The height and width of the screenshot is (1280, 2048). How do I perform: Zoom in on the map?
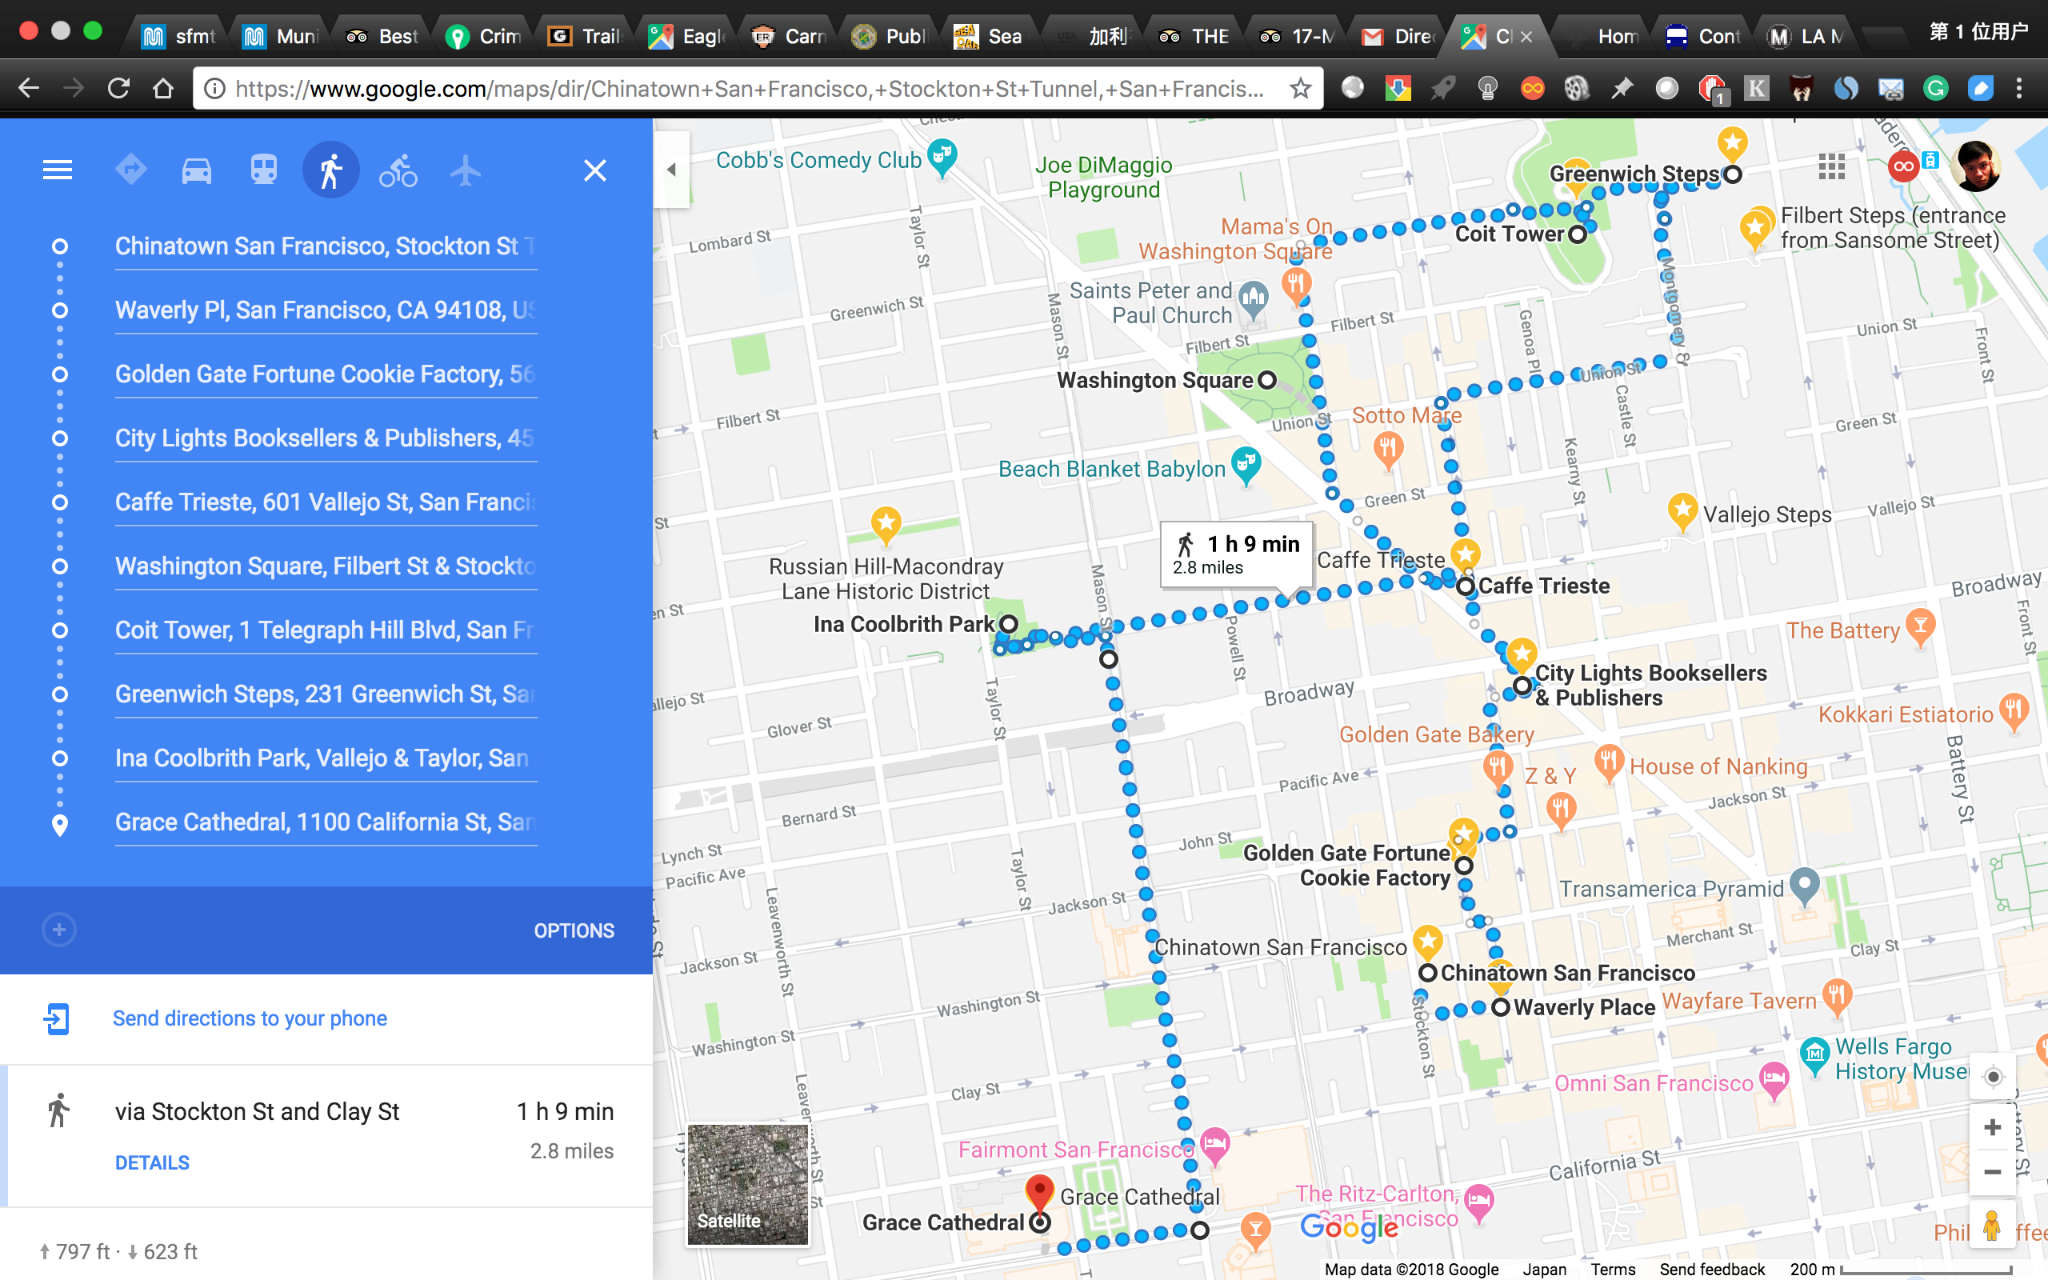click(x=1992, y=1128)
